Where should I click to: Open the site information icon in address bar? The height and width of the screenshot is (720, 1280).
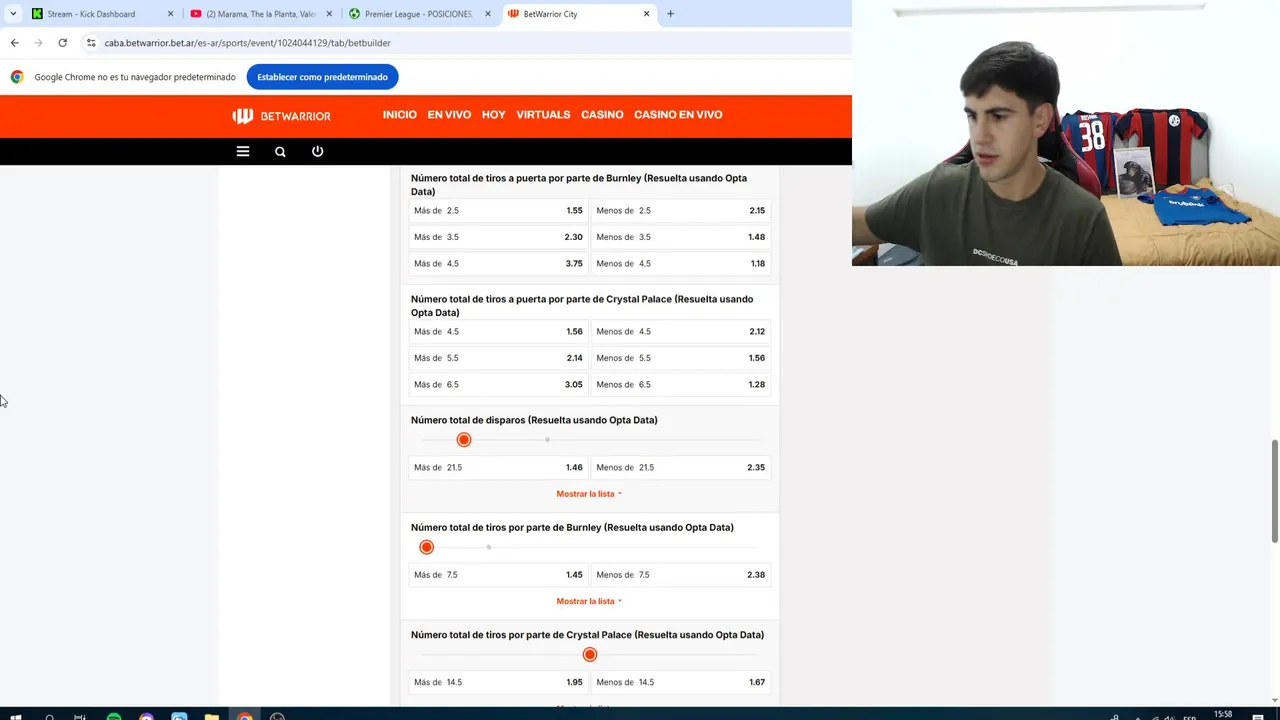91,43
